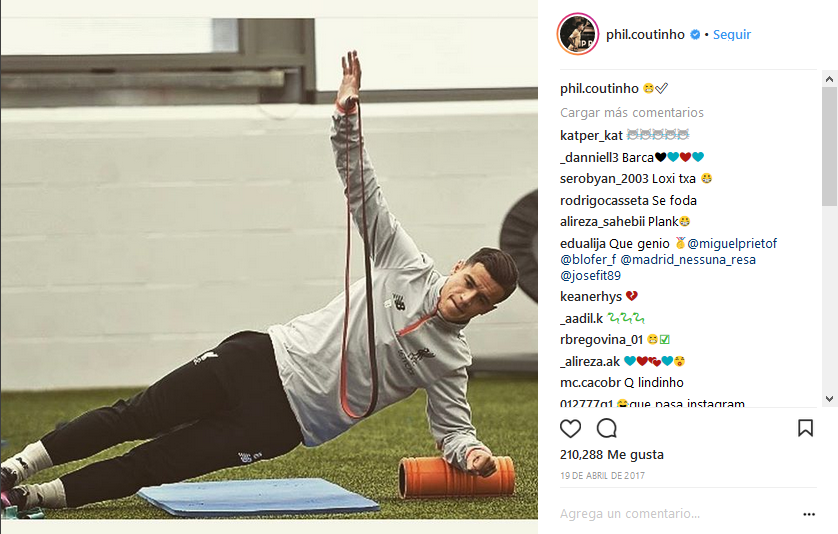Open the @josefit89 mention link
The width and height of the screenshot is (838, 534).
click(591, 276)
